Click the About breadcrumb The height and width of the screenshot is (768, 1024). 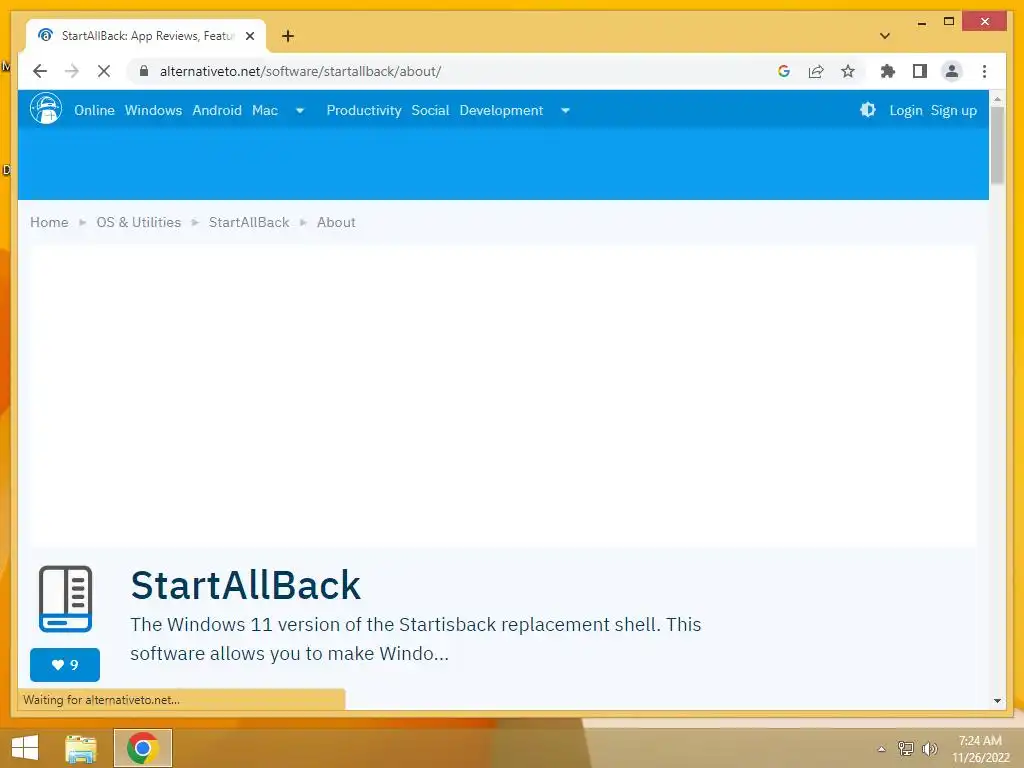click(336, 222)
